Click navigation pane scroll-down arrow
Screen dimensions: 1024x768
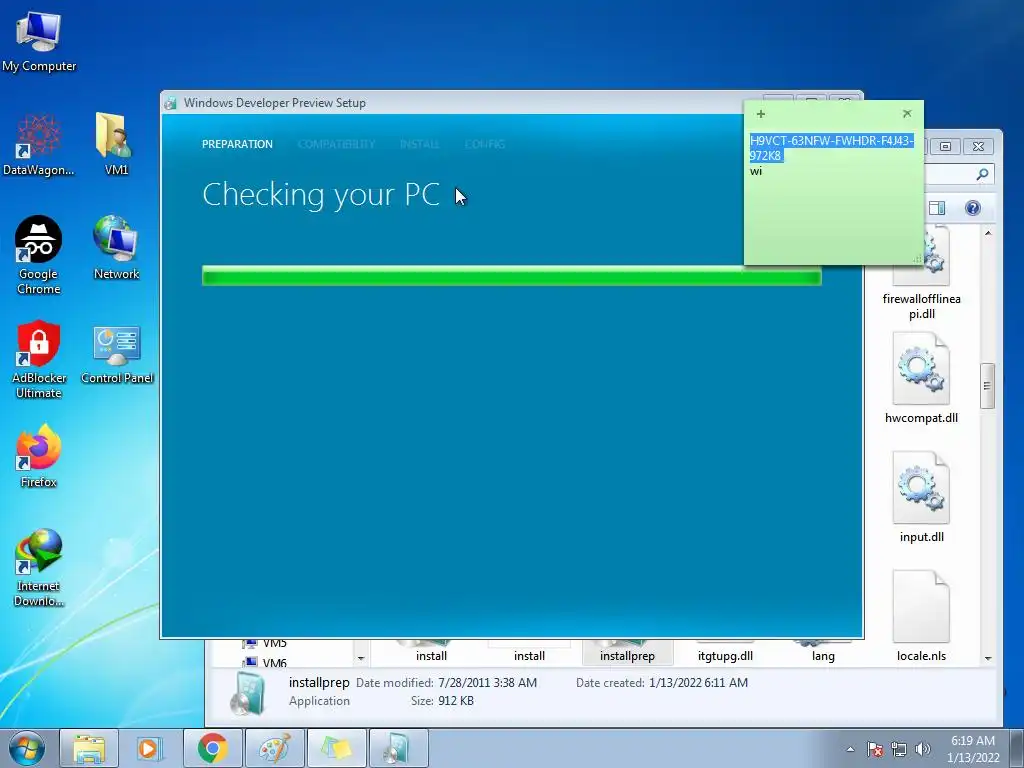[360, 658]
